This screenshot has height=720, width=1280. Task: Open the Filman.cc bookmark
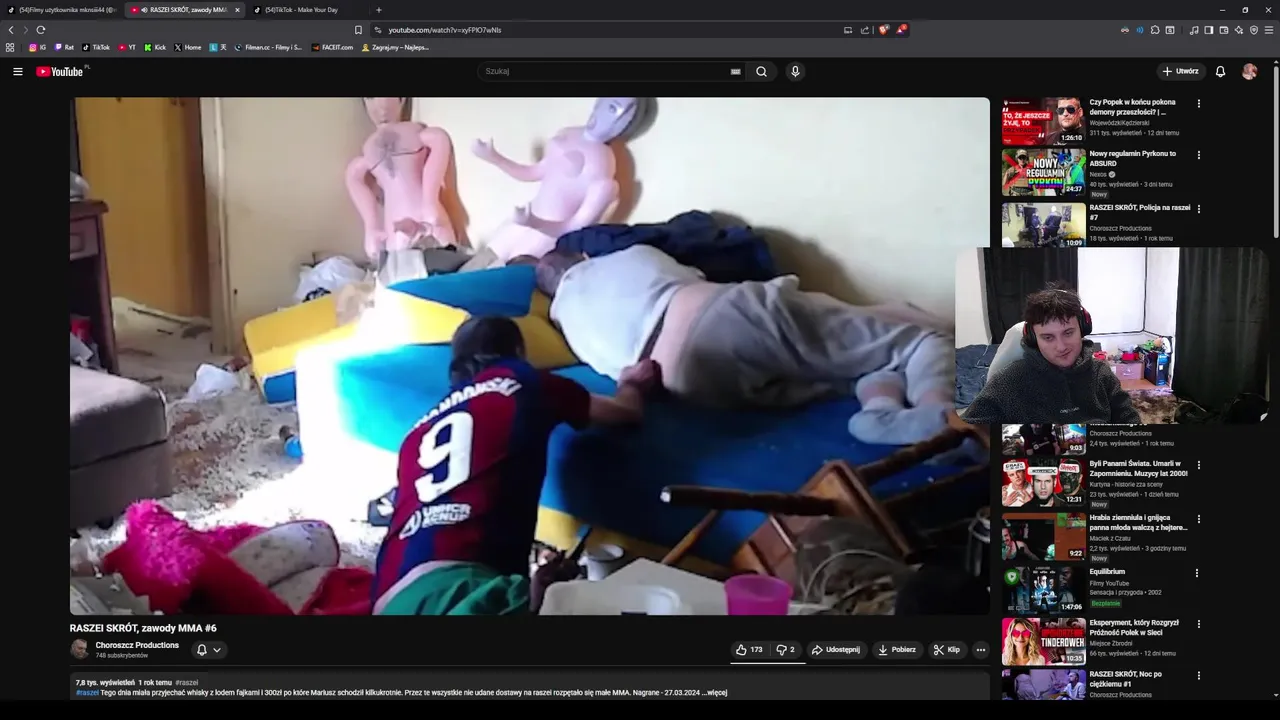[268, 47]
